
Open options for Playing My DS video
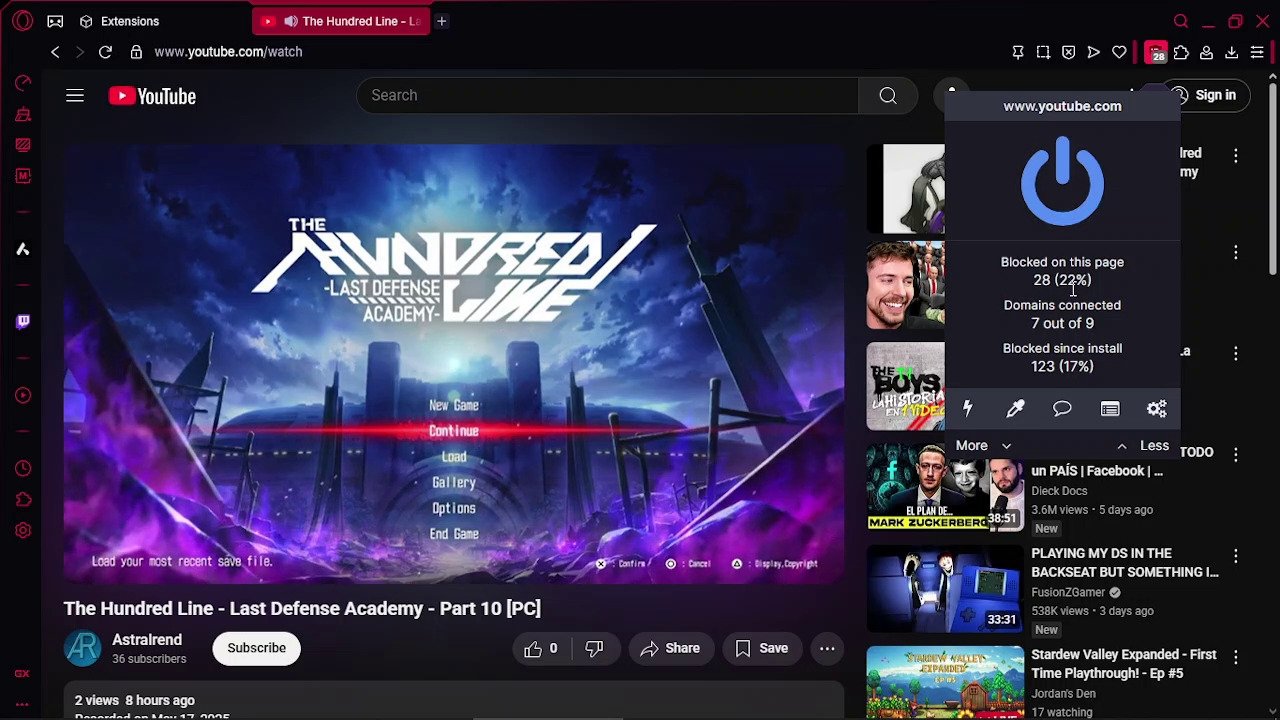point(1236,555)
